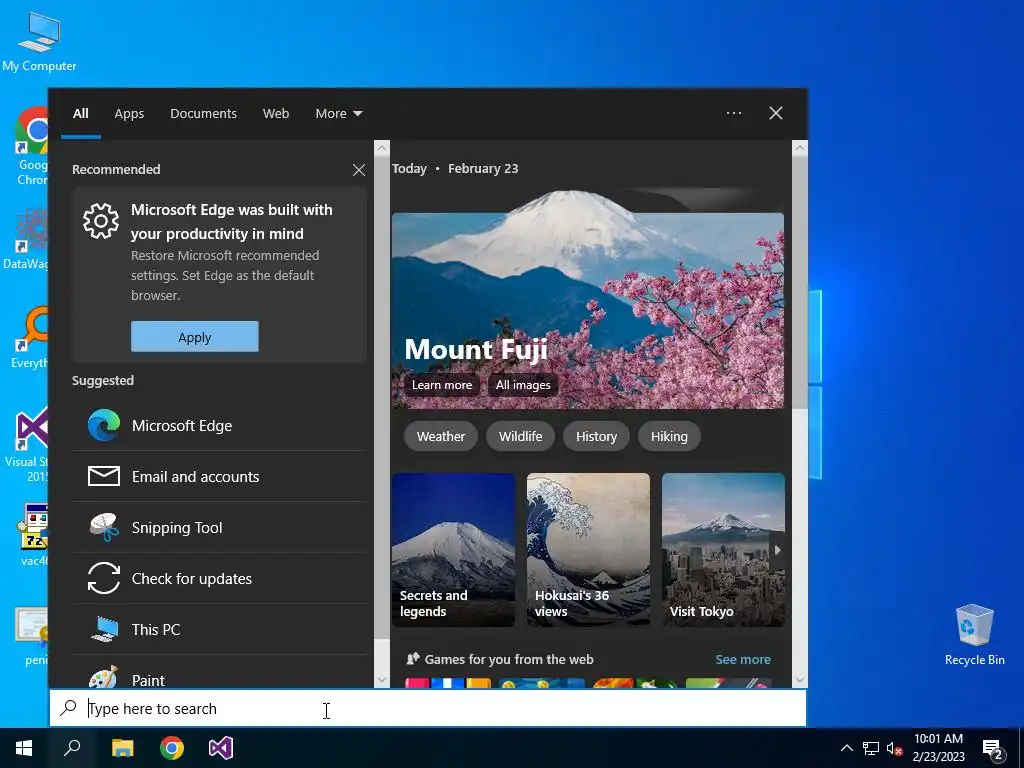Screen dimensions: 1024x768
Task: Select the DataWag desktop shortcut
Action: tap(26, 239)
